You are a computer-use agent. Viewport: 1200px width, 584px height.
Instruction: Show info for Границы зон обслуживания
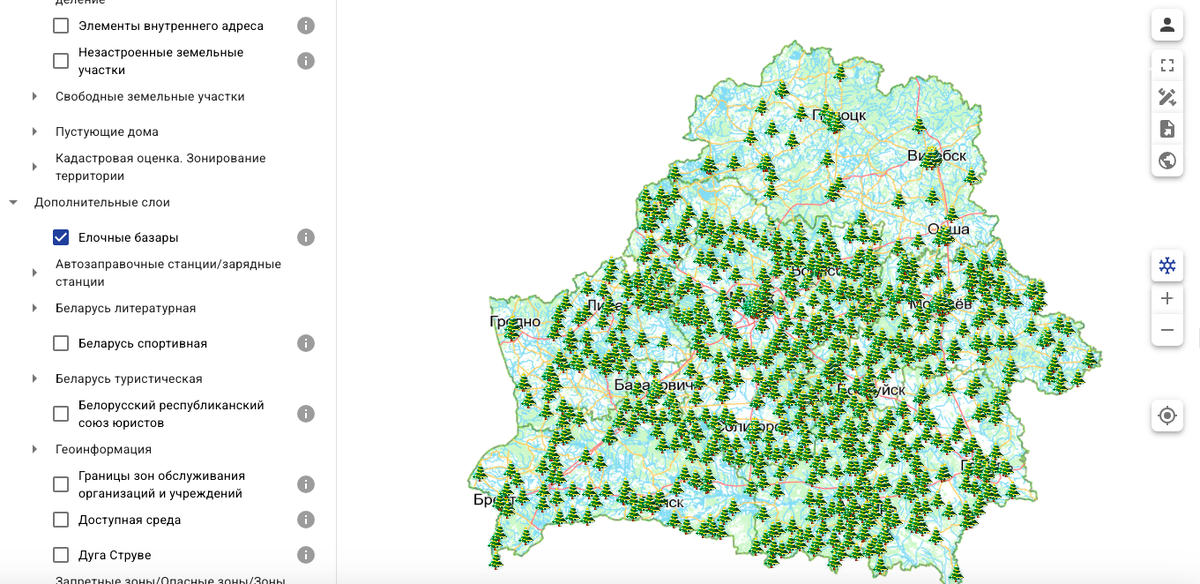point(306,484)
